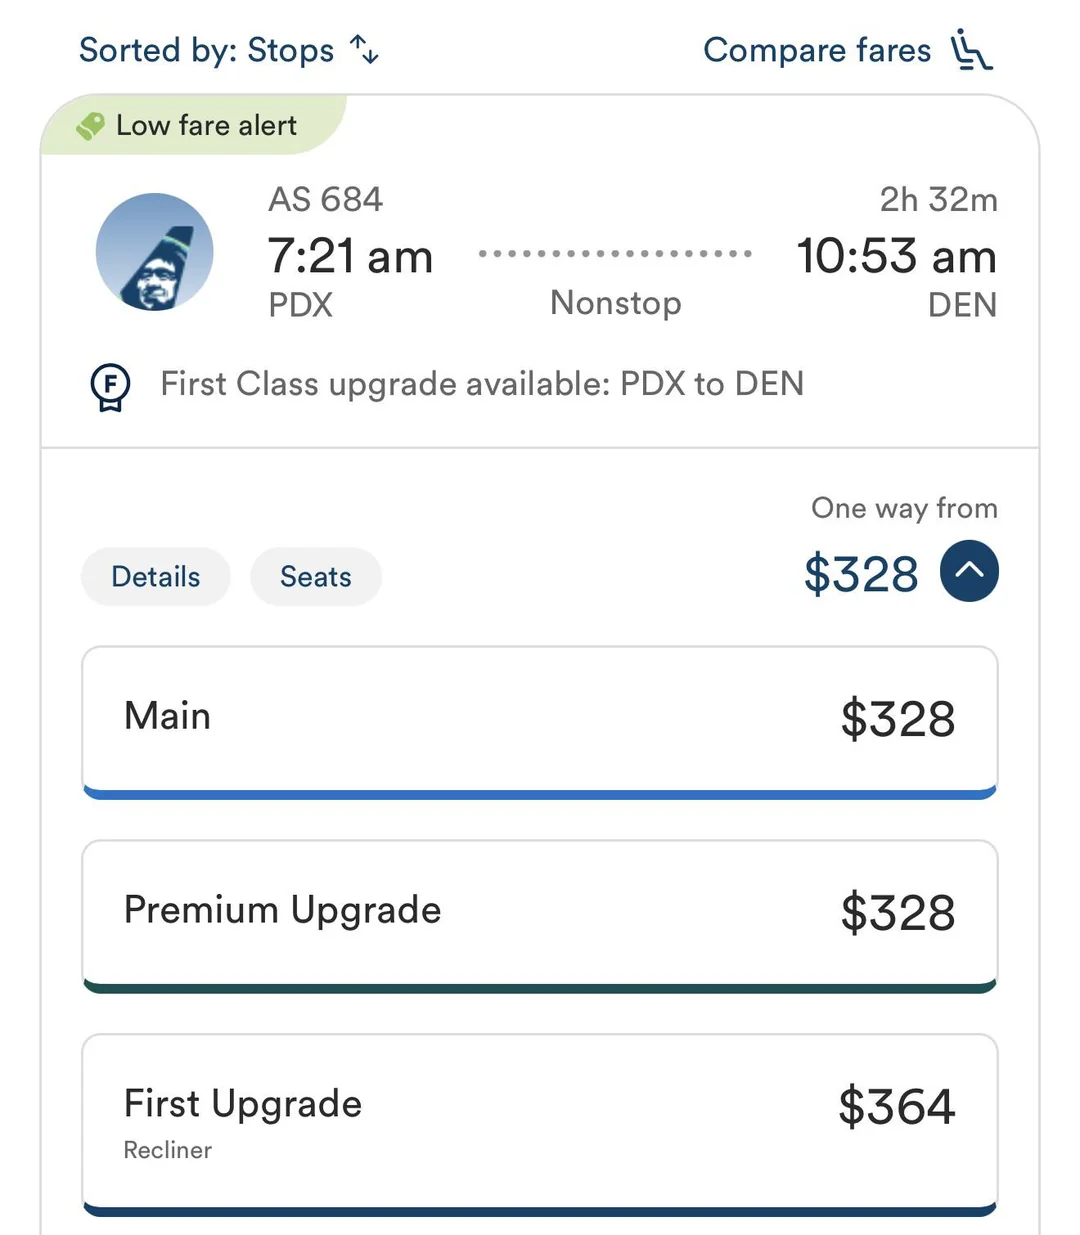The image size is (1080, 1235).
Task: Open flight Details
Action: pos(155,577)
